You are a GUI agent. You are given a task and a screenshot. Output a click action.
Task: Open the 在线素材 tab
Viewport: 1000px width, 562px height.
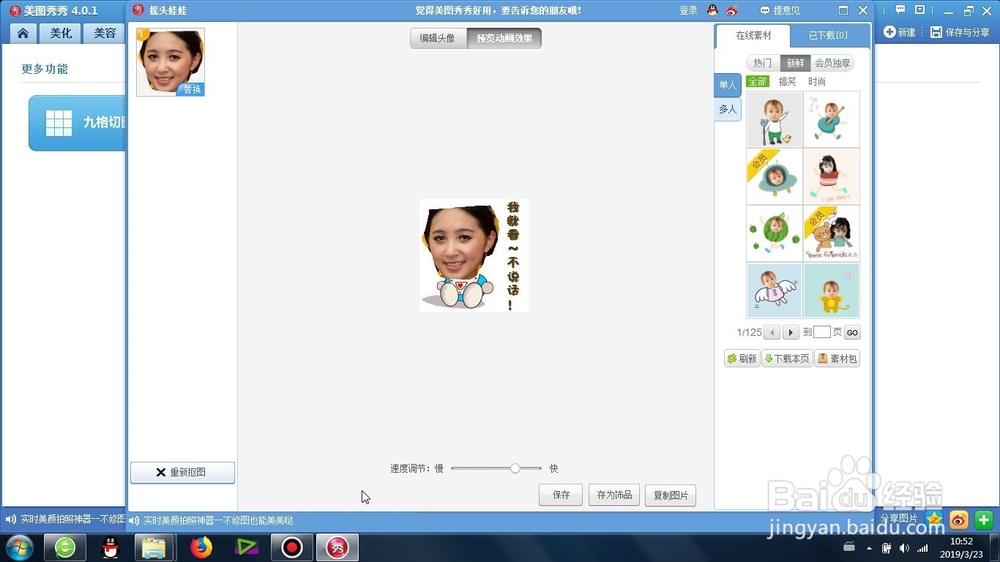click(x=753, y=36)
